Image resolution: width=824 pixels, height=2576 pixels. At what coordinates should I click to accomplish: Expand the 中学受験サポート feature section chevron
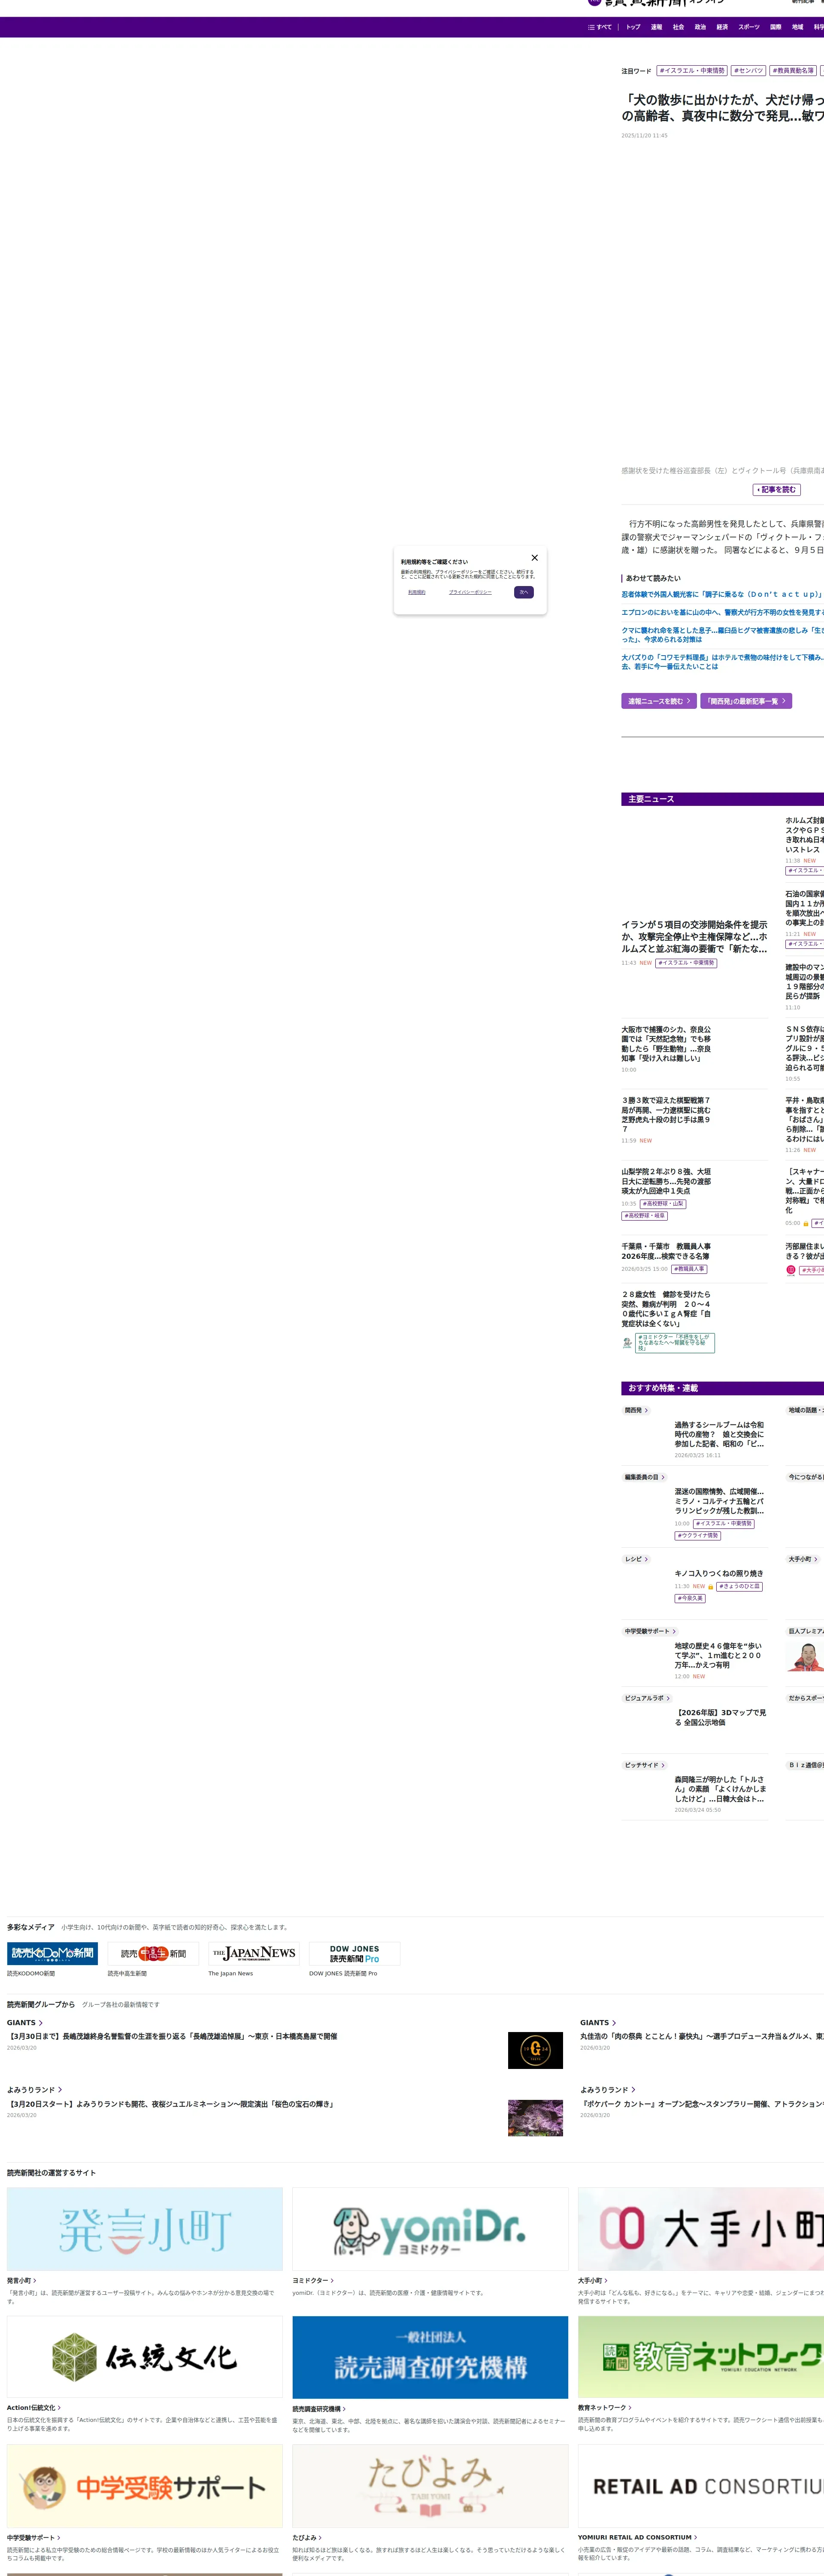click(x=674, y=1632)
